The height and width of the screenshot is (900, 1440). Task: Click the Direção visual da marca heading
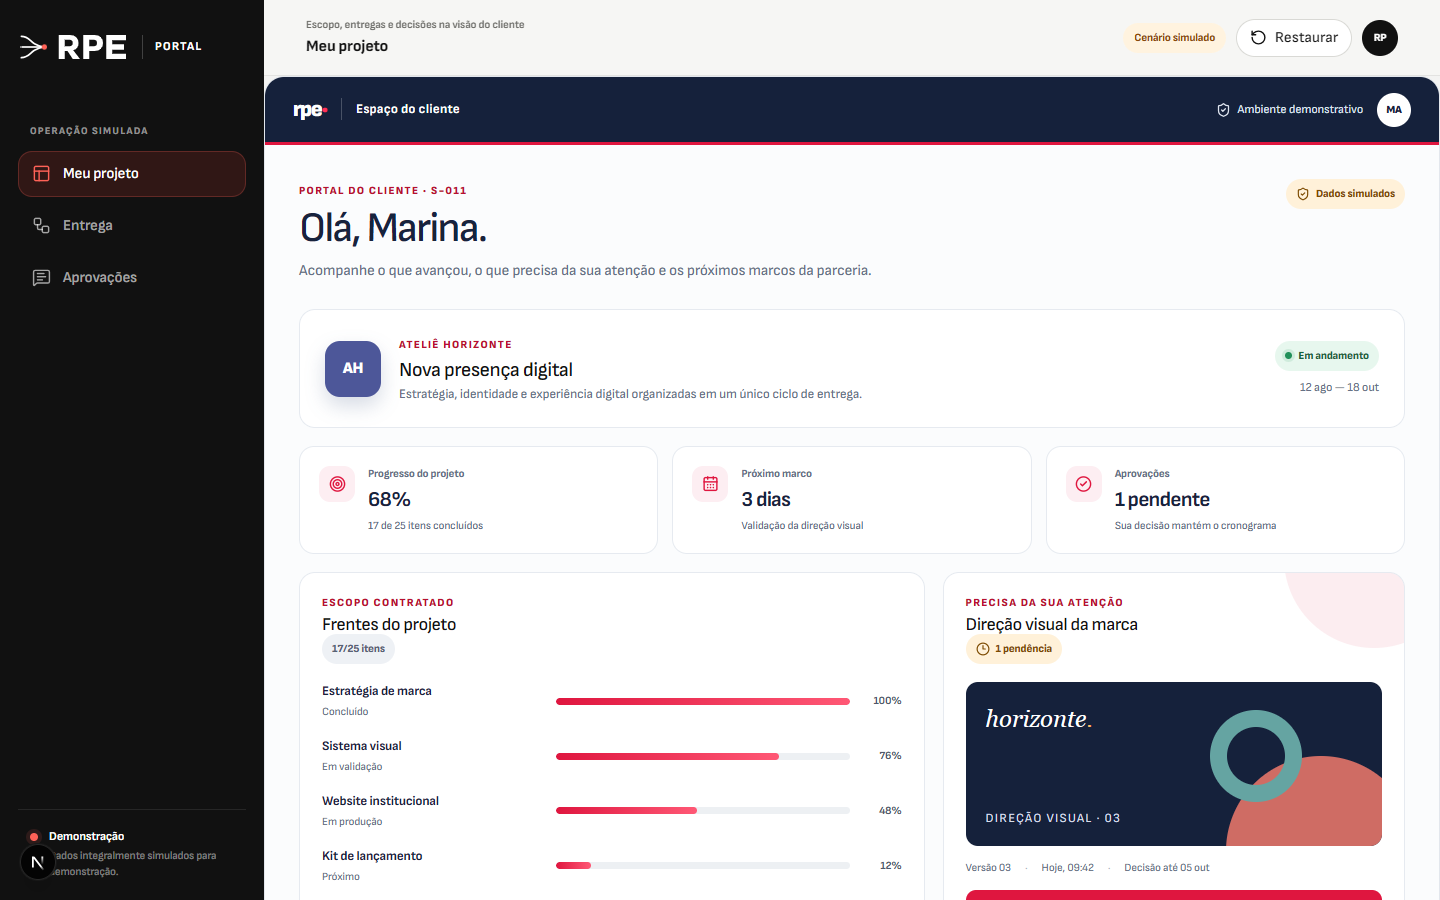[1052, 625]
